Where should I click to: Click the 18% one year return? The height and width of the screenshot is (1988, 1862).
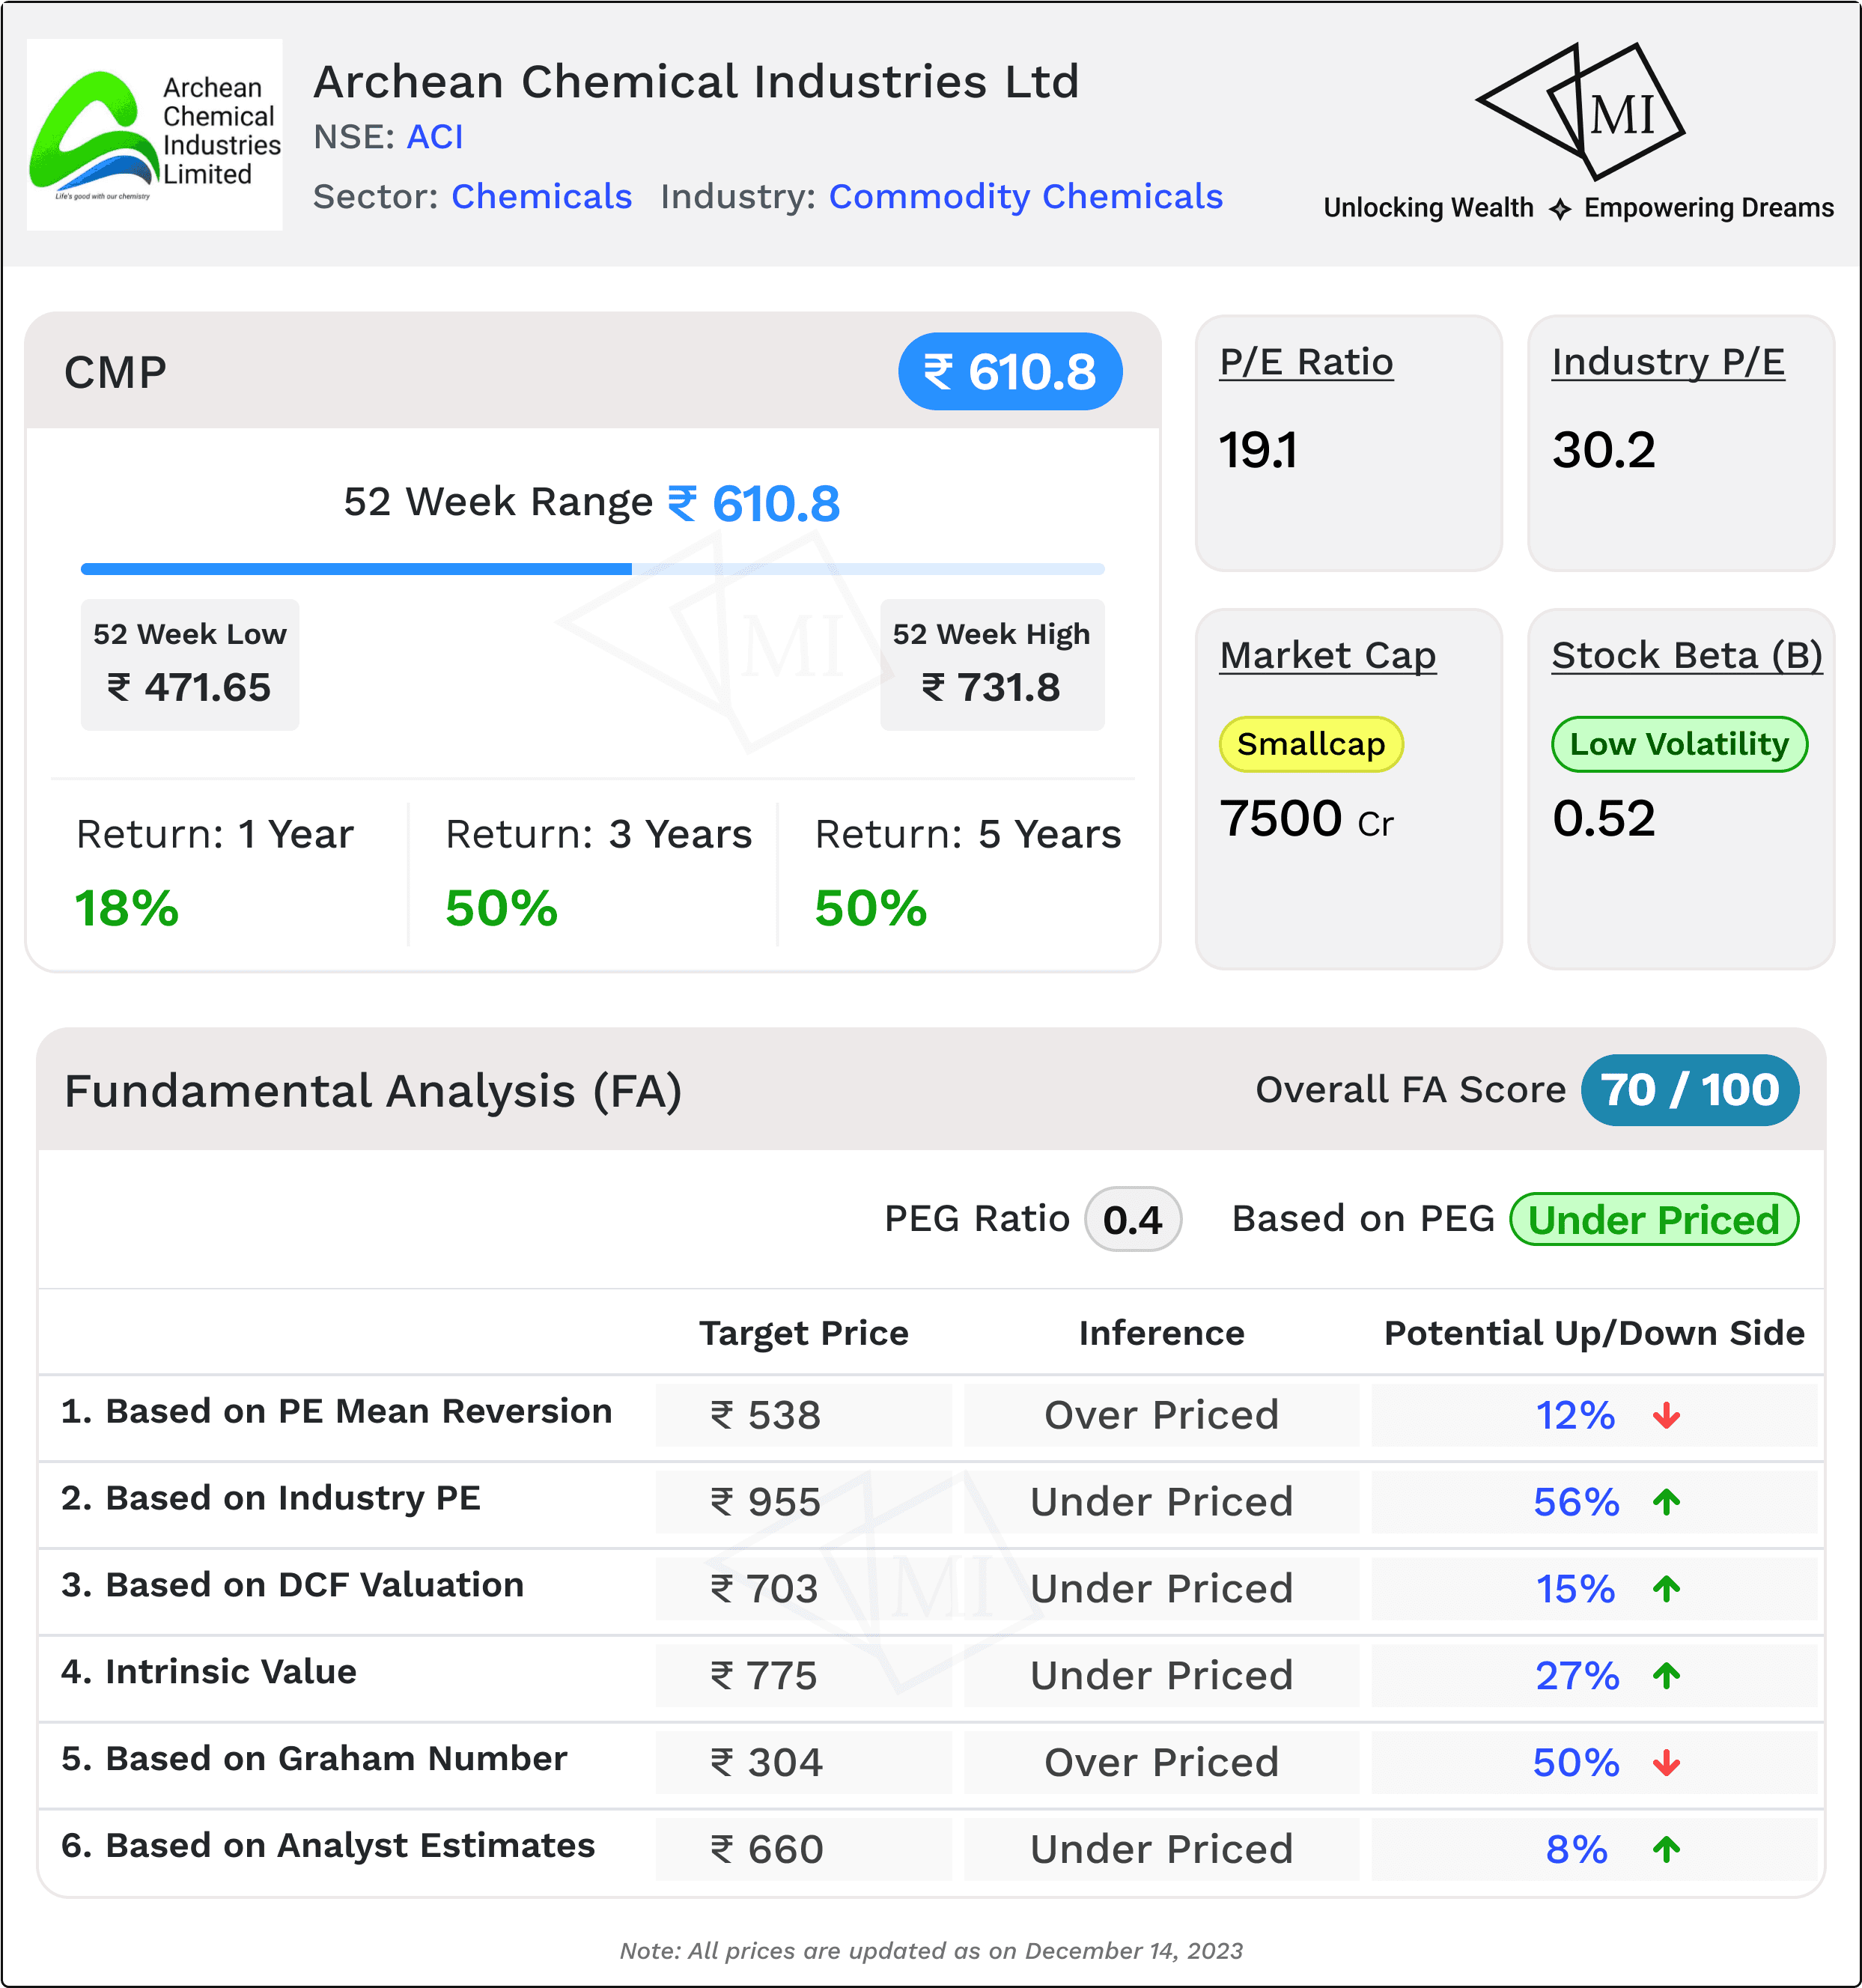126,909
